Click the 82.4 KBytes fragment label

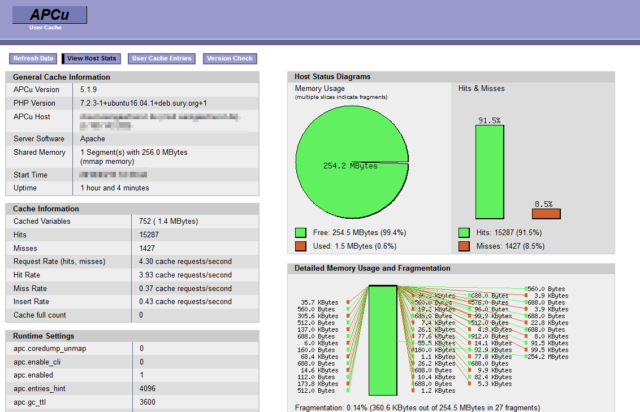pyautogui.click(x=493, y=377)
